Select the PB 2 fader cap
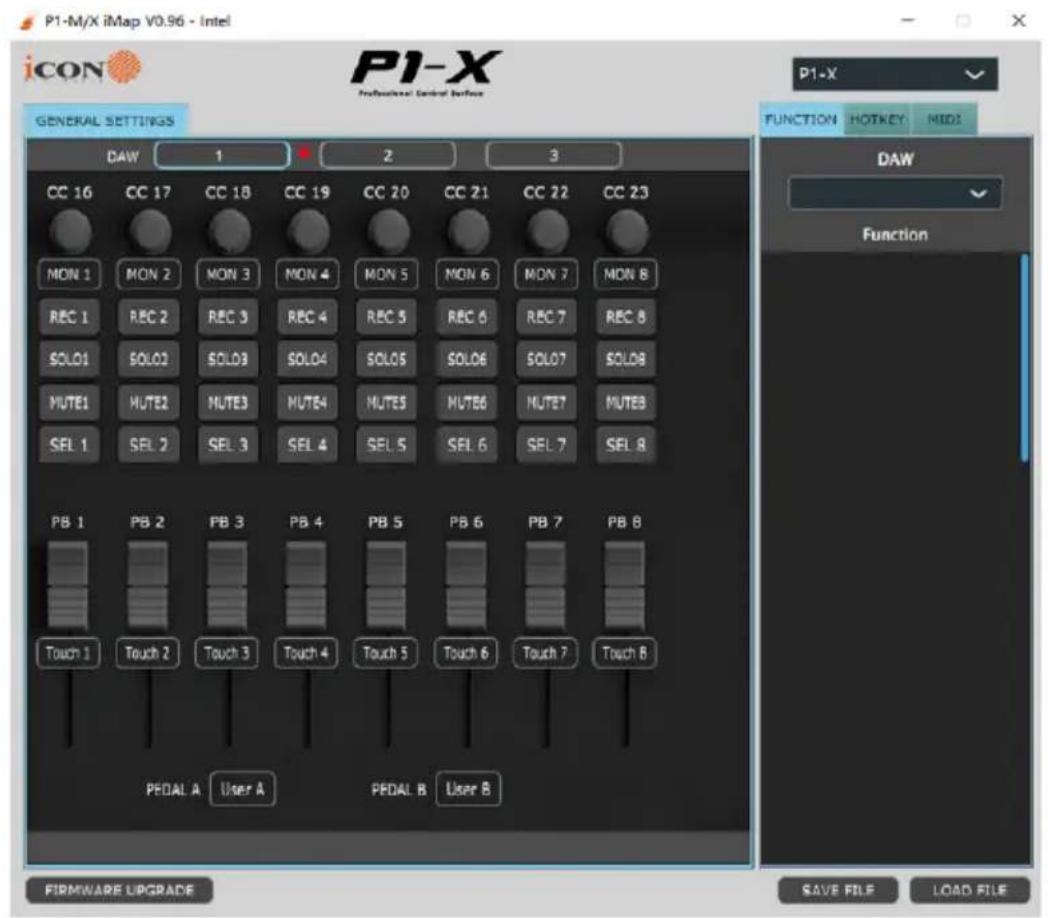1048x918 pixels. coord(147,587)
